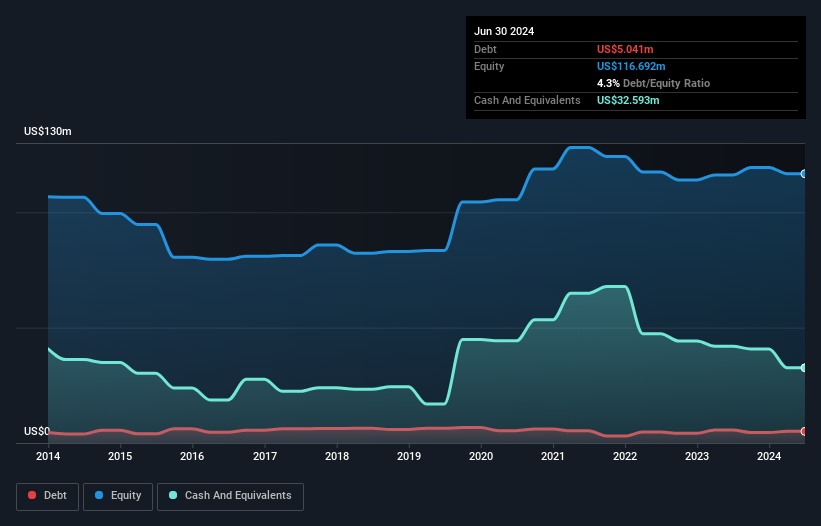Screen dimensions: 821x526
Task: Click the US$130m y-axis label
Action: tap(48, 131)
